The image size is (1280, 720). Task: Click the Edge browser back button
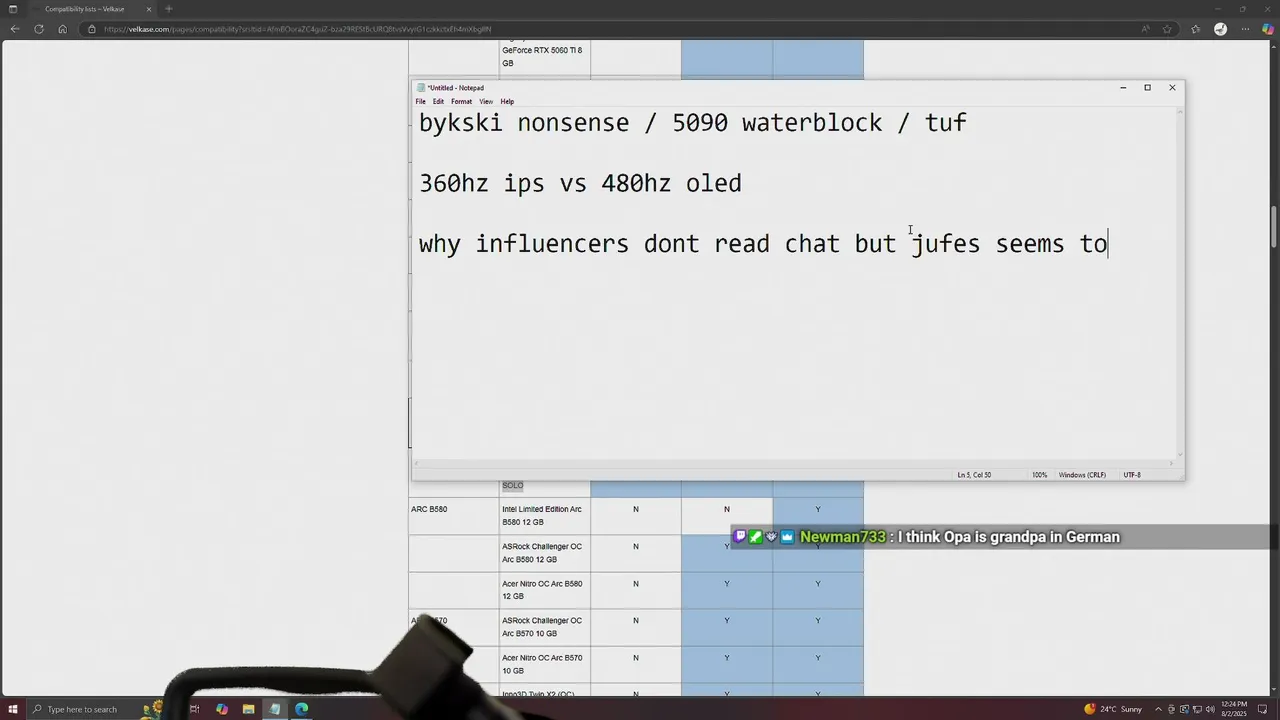click(x=14, y=29)
